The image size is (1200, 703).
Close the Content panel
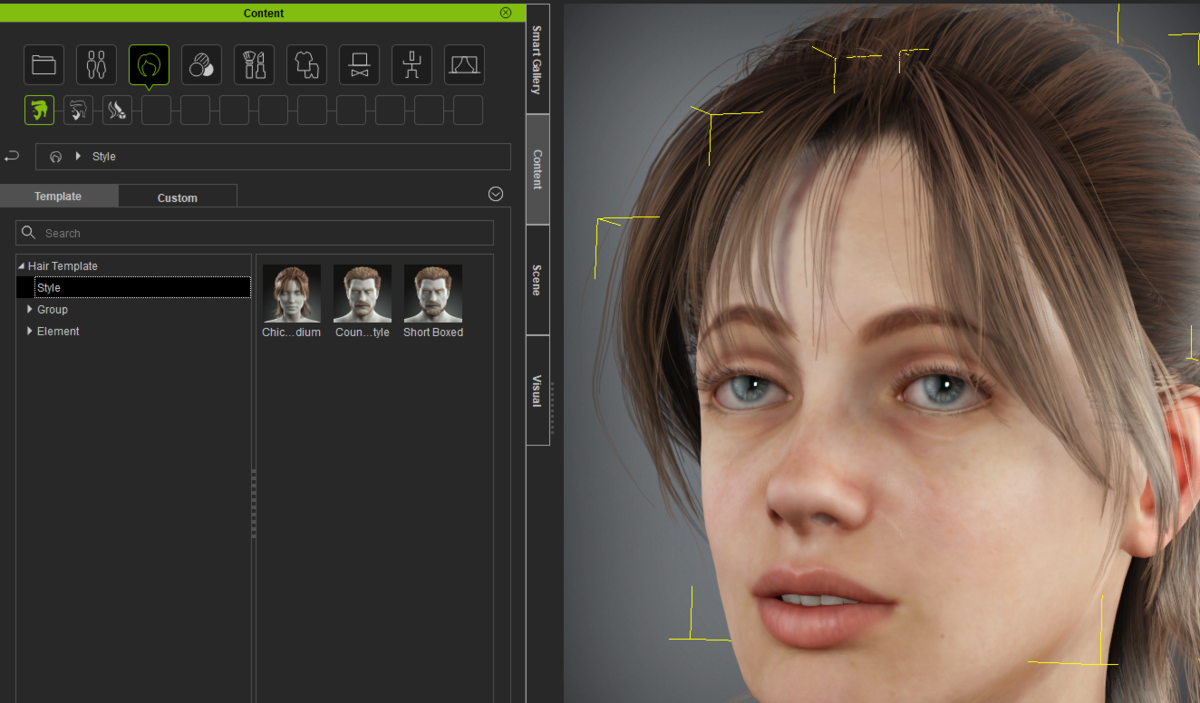pos(506,13)
